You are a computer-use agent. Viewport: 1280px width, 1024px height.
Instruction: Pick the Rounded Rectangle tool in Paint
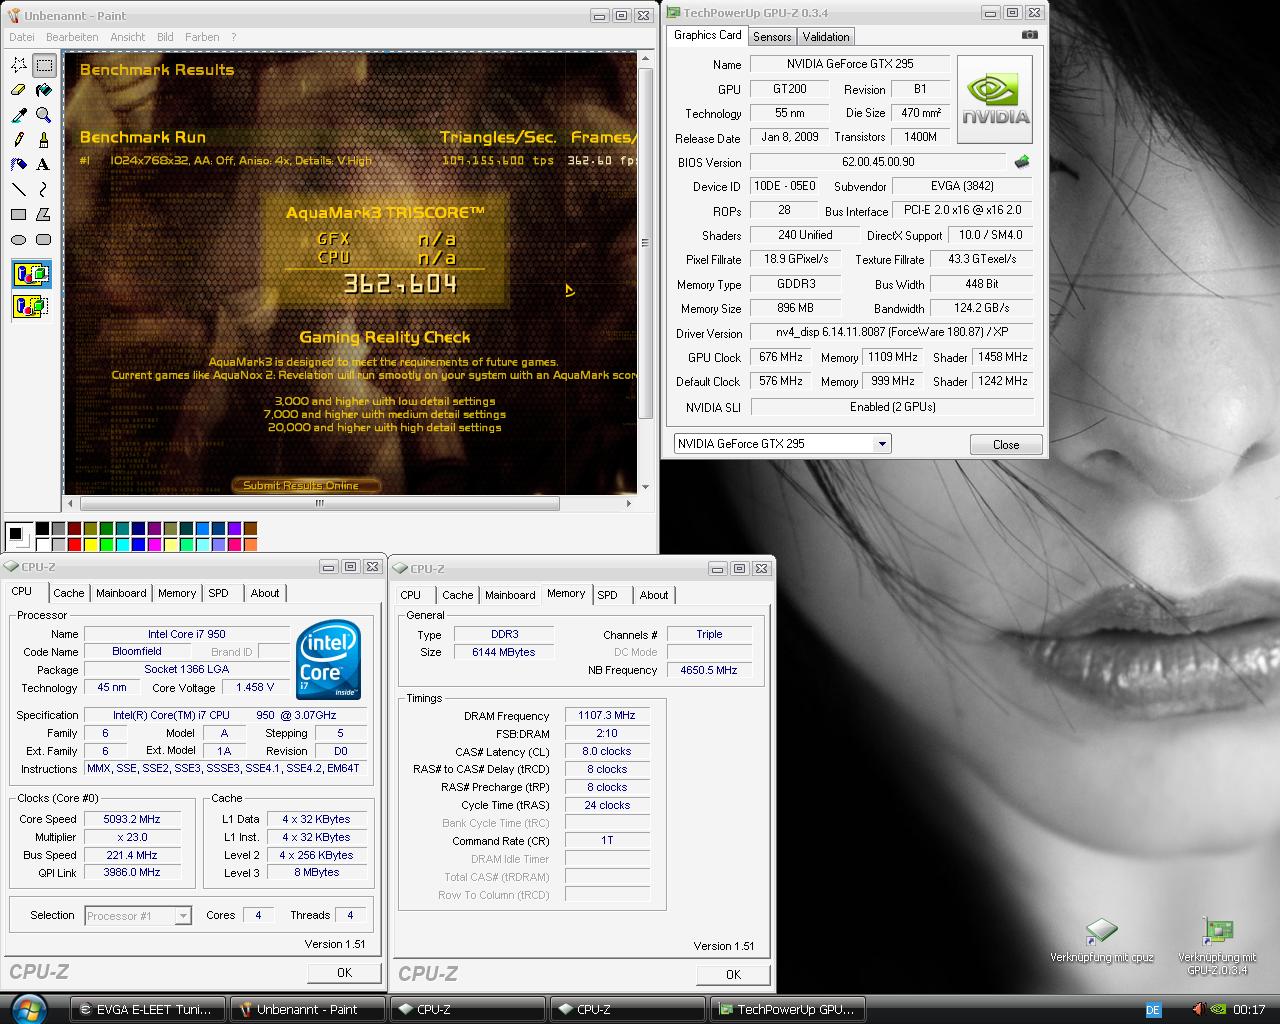pyautogui.click(x=44, y=240)
